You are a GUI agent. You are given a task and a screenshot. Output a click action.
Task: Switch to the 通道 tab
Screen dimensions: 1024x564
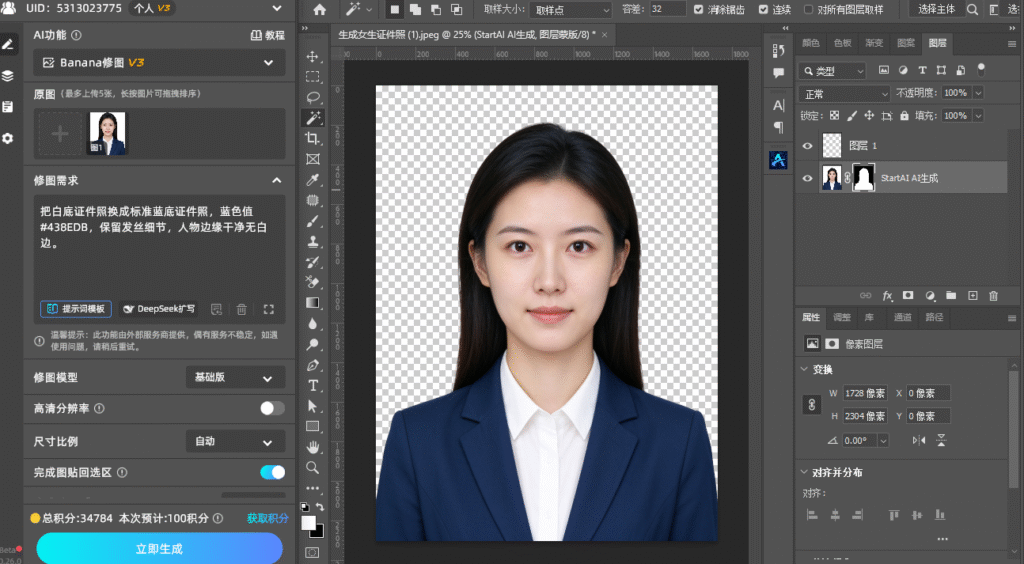(903, 317)
